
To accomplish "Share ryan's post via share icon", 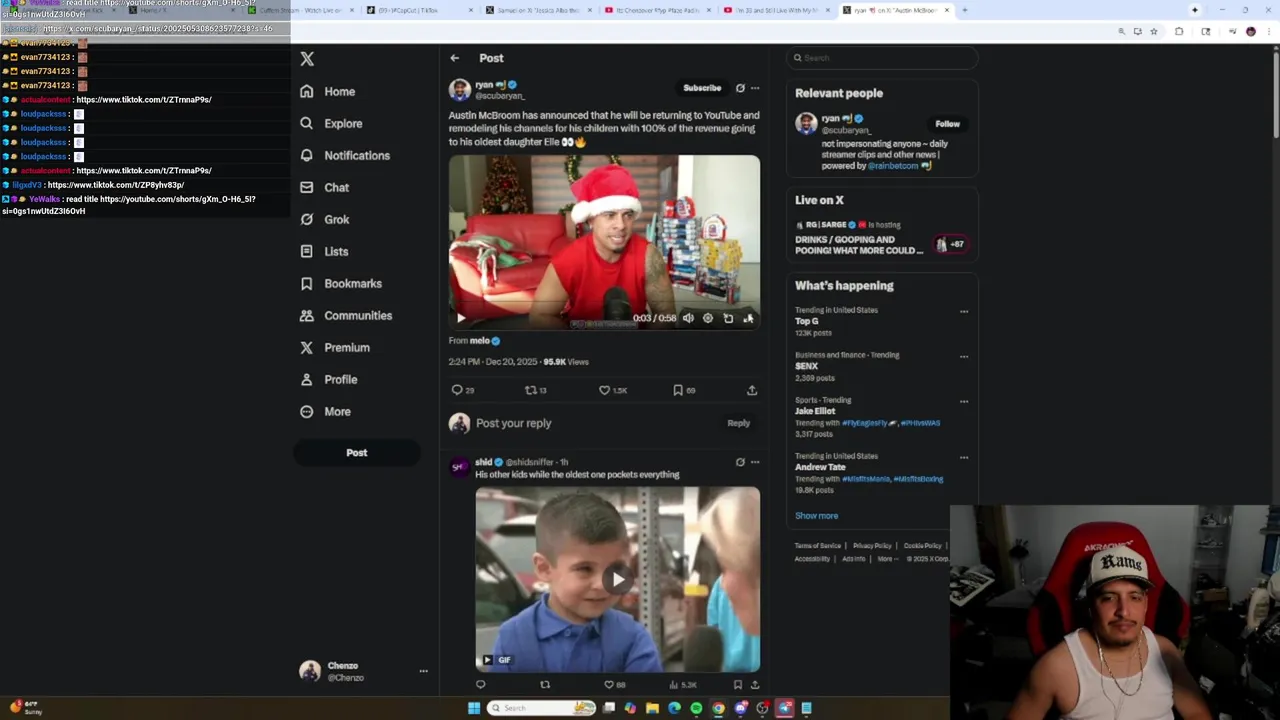I will [752, 390].
